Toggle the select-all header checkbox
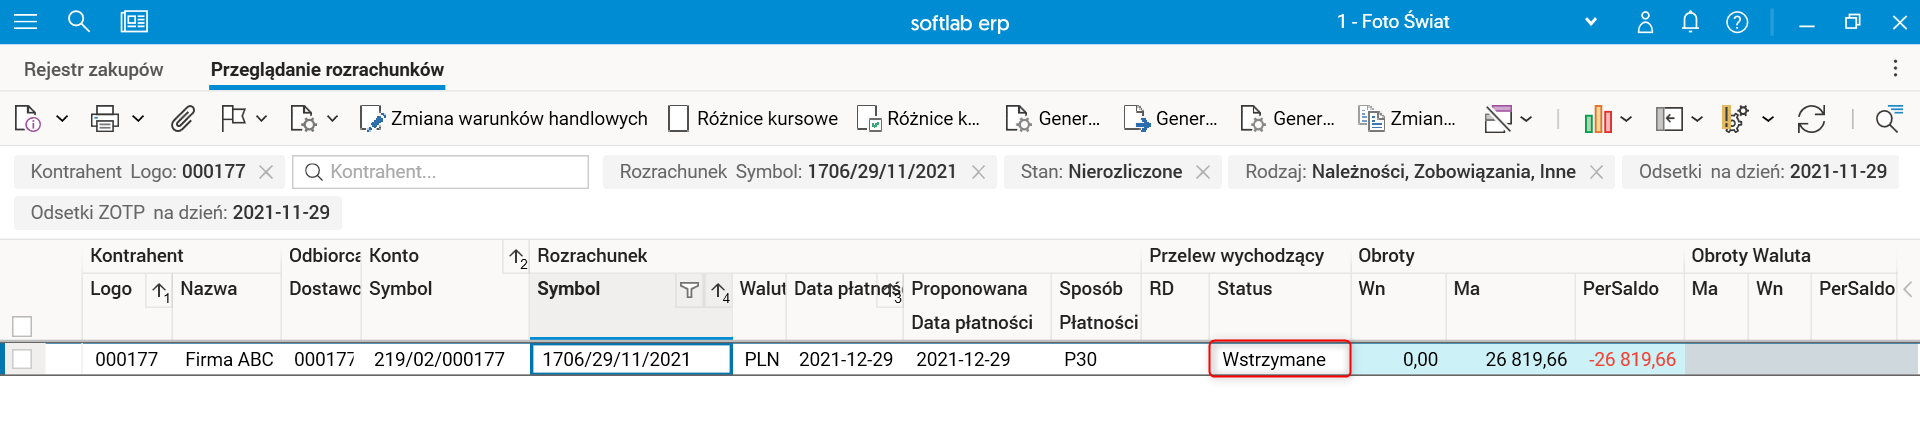This screenshot has height=425, width=1920. pyautogui.click(x=22, y=326)
